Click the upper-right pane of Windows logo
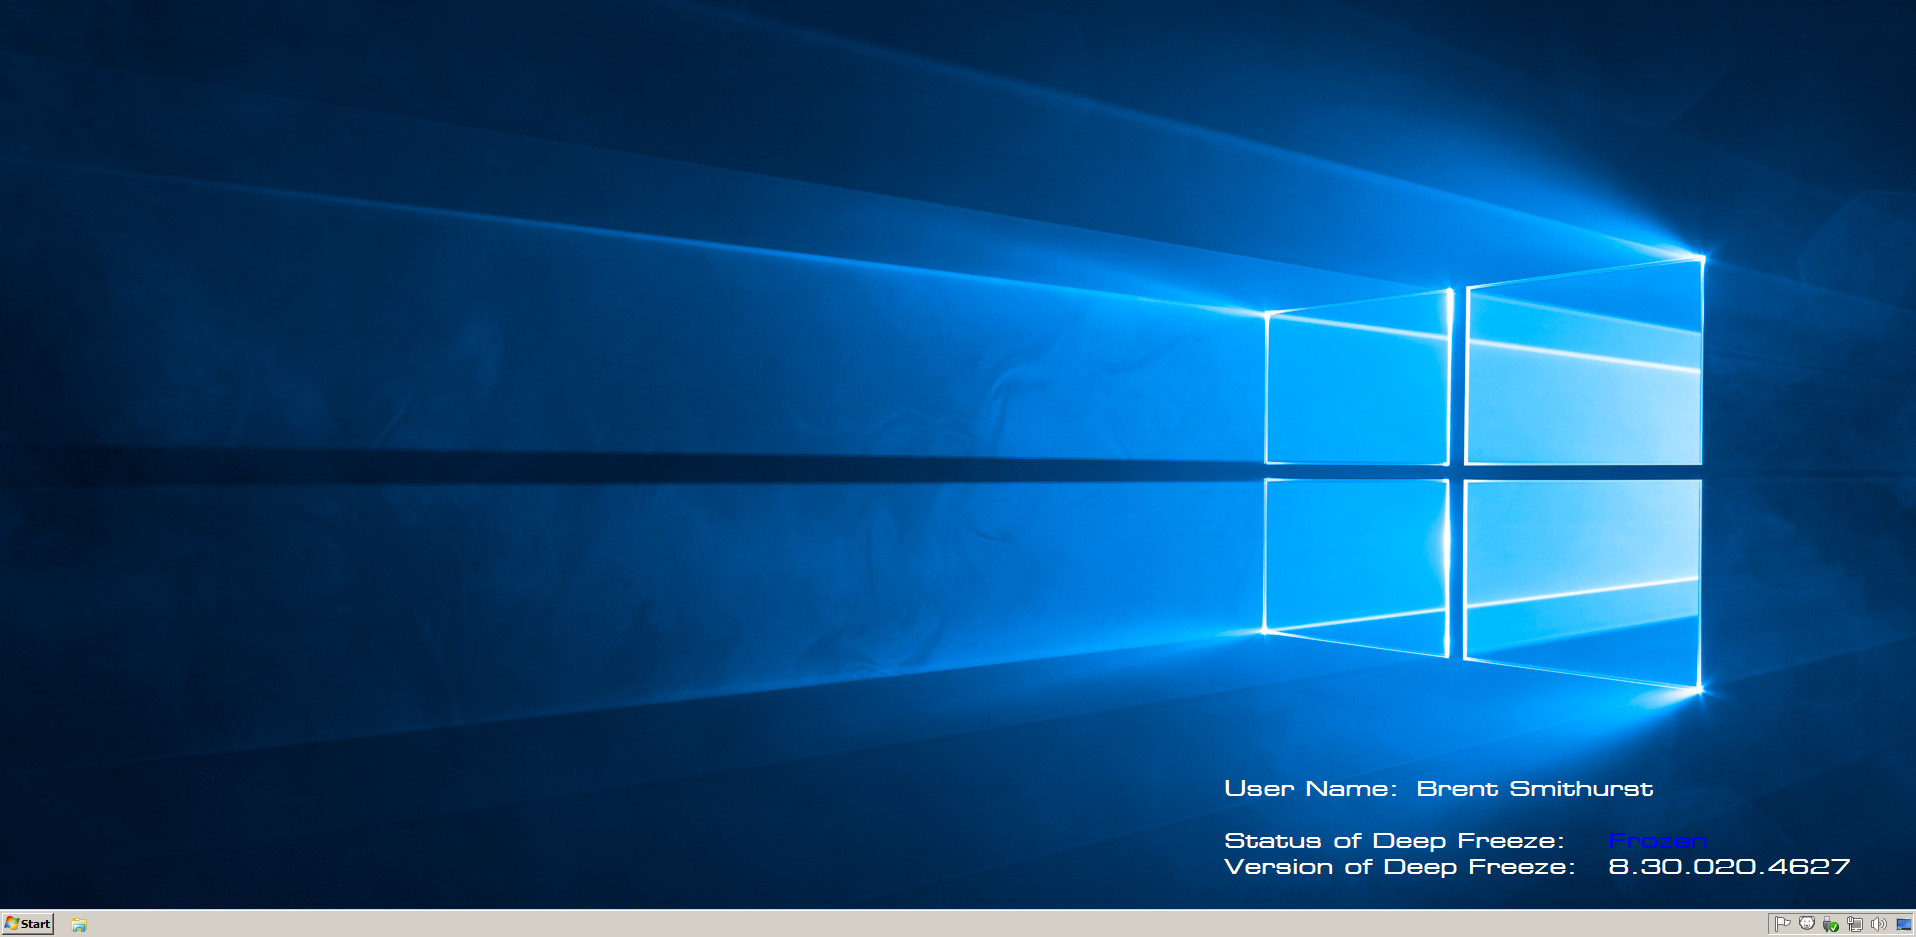 [1583, 370]
